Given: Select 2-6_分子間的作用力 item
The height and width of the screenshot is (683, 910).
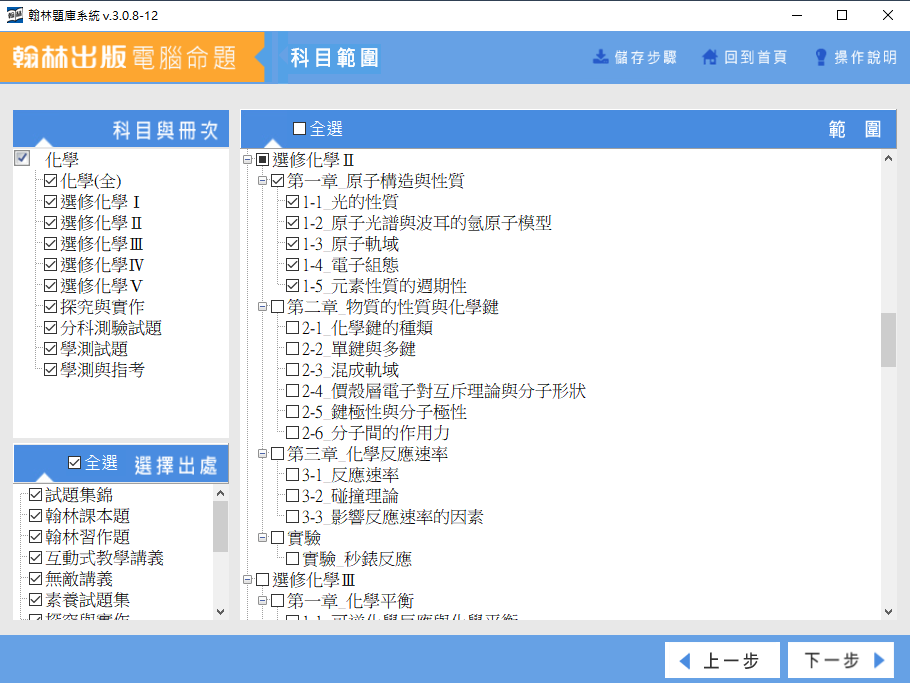Looking at the screenshot, I should pyautogui.click(x=376, y=433).
